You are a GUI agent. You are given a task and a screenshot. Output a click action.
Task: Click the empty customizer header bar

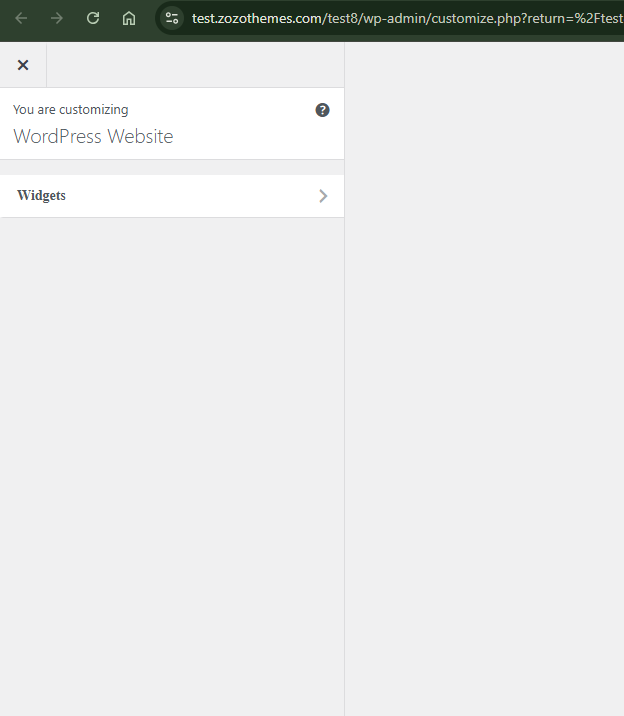tap(195, 65)
